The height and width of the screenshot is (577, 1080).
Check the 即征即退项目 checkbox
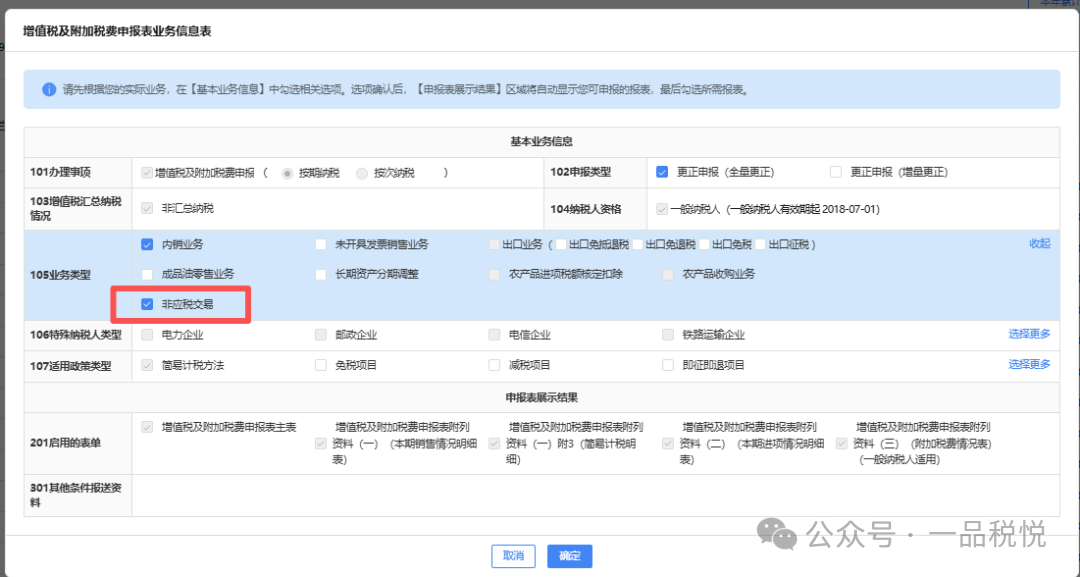667,365
